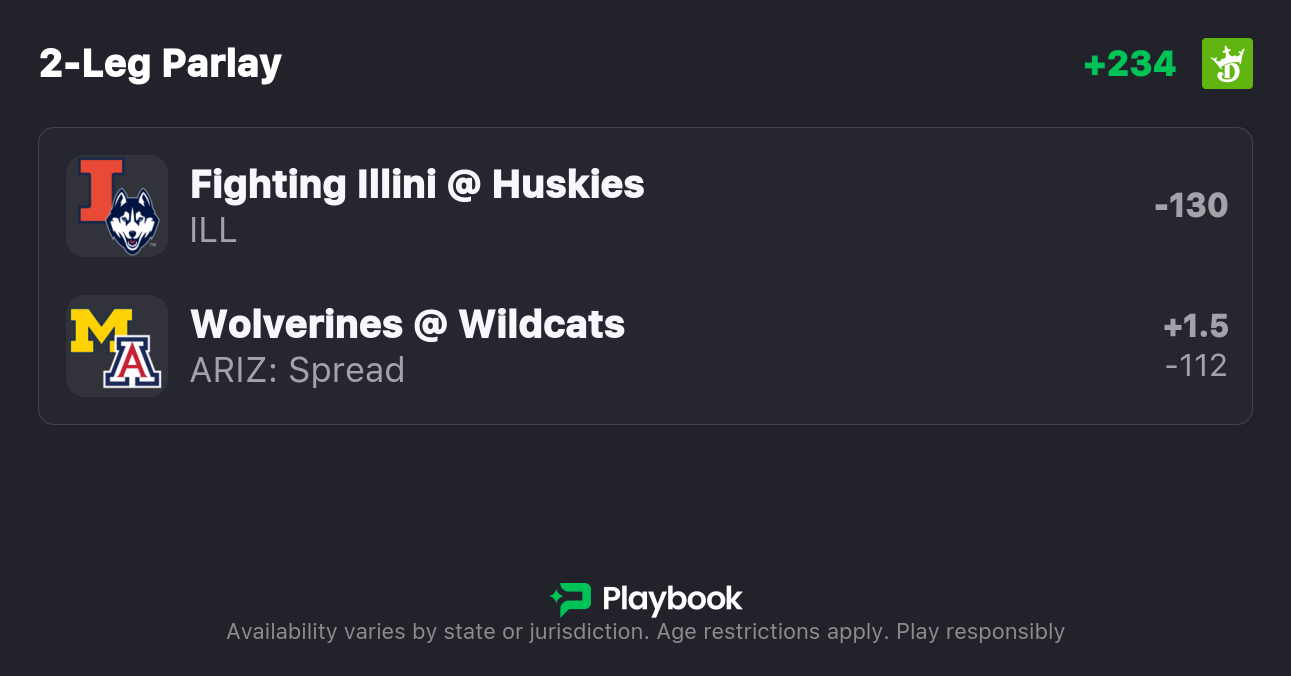Image resolution: width=1291 pixels, height=676 pixels.
Task: Open the Playbook wordmark link
Action: tap(672, 599)
